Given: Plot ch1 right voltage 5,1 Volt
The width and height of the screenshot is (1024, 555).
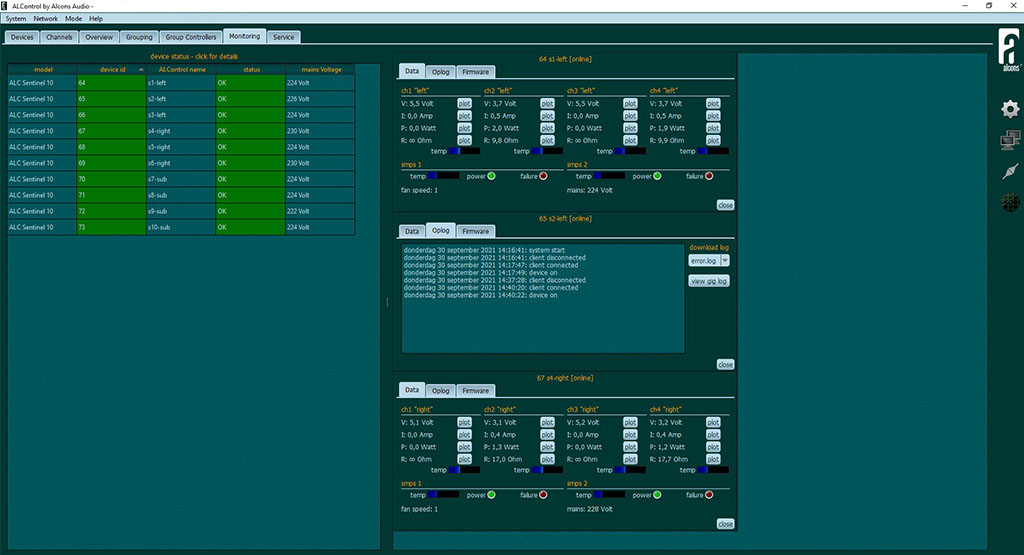Looking at the screenshot, I should pos(464,422).
